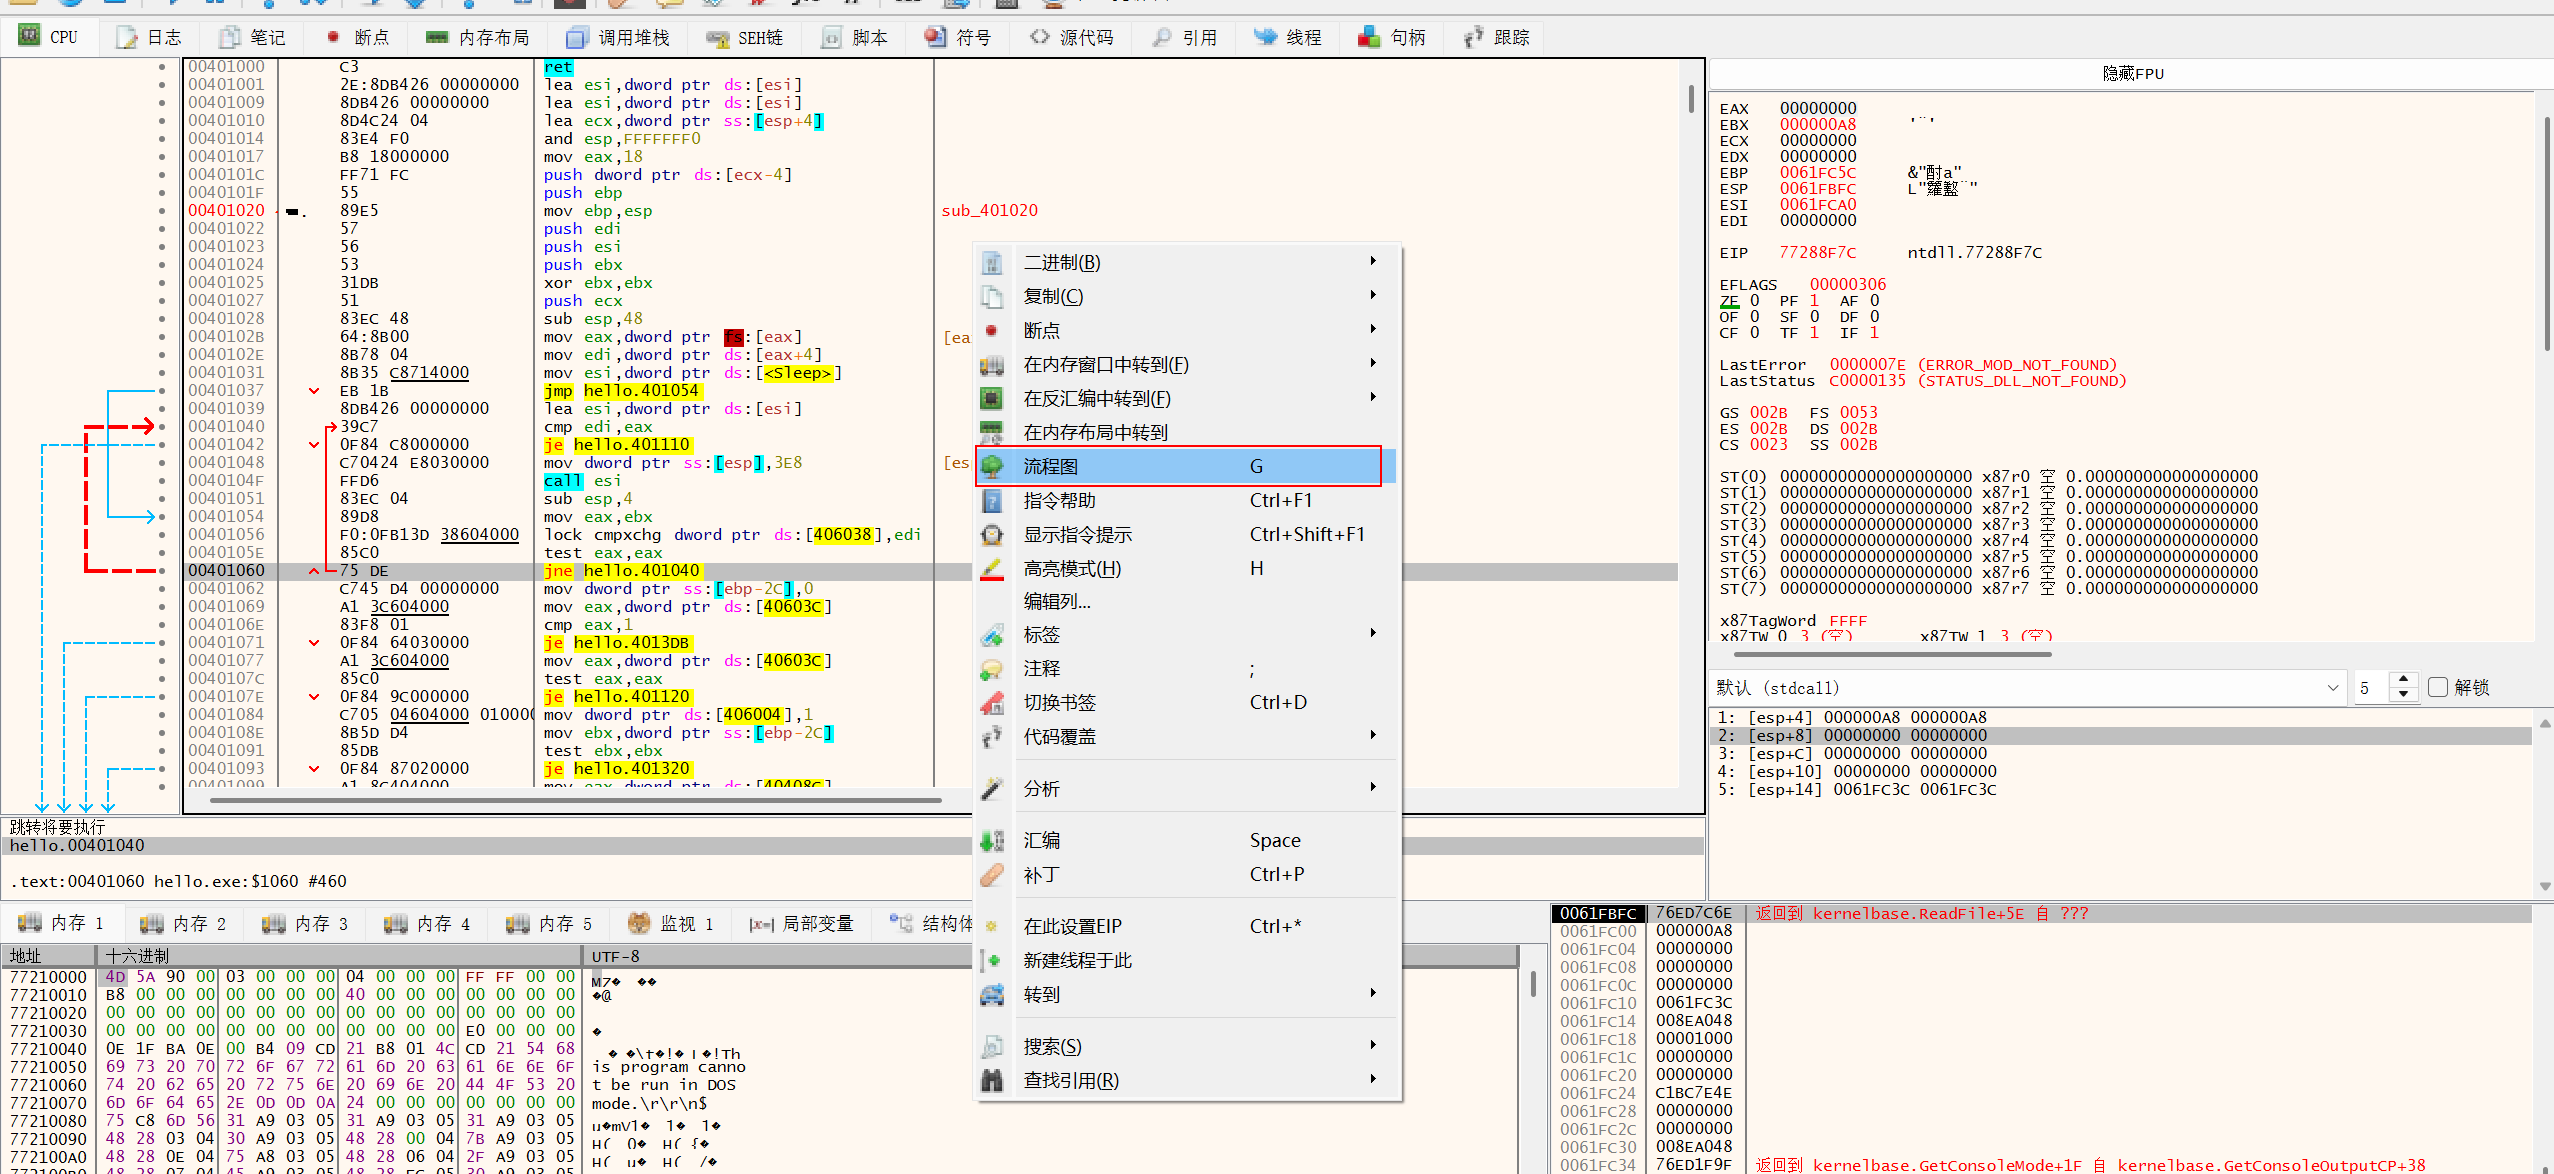2554x1174 pixels.
Task: Expand 在内存窗口中转到(F) submenu
Action: [1185, 364]
